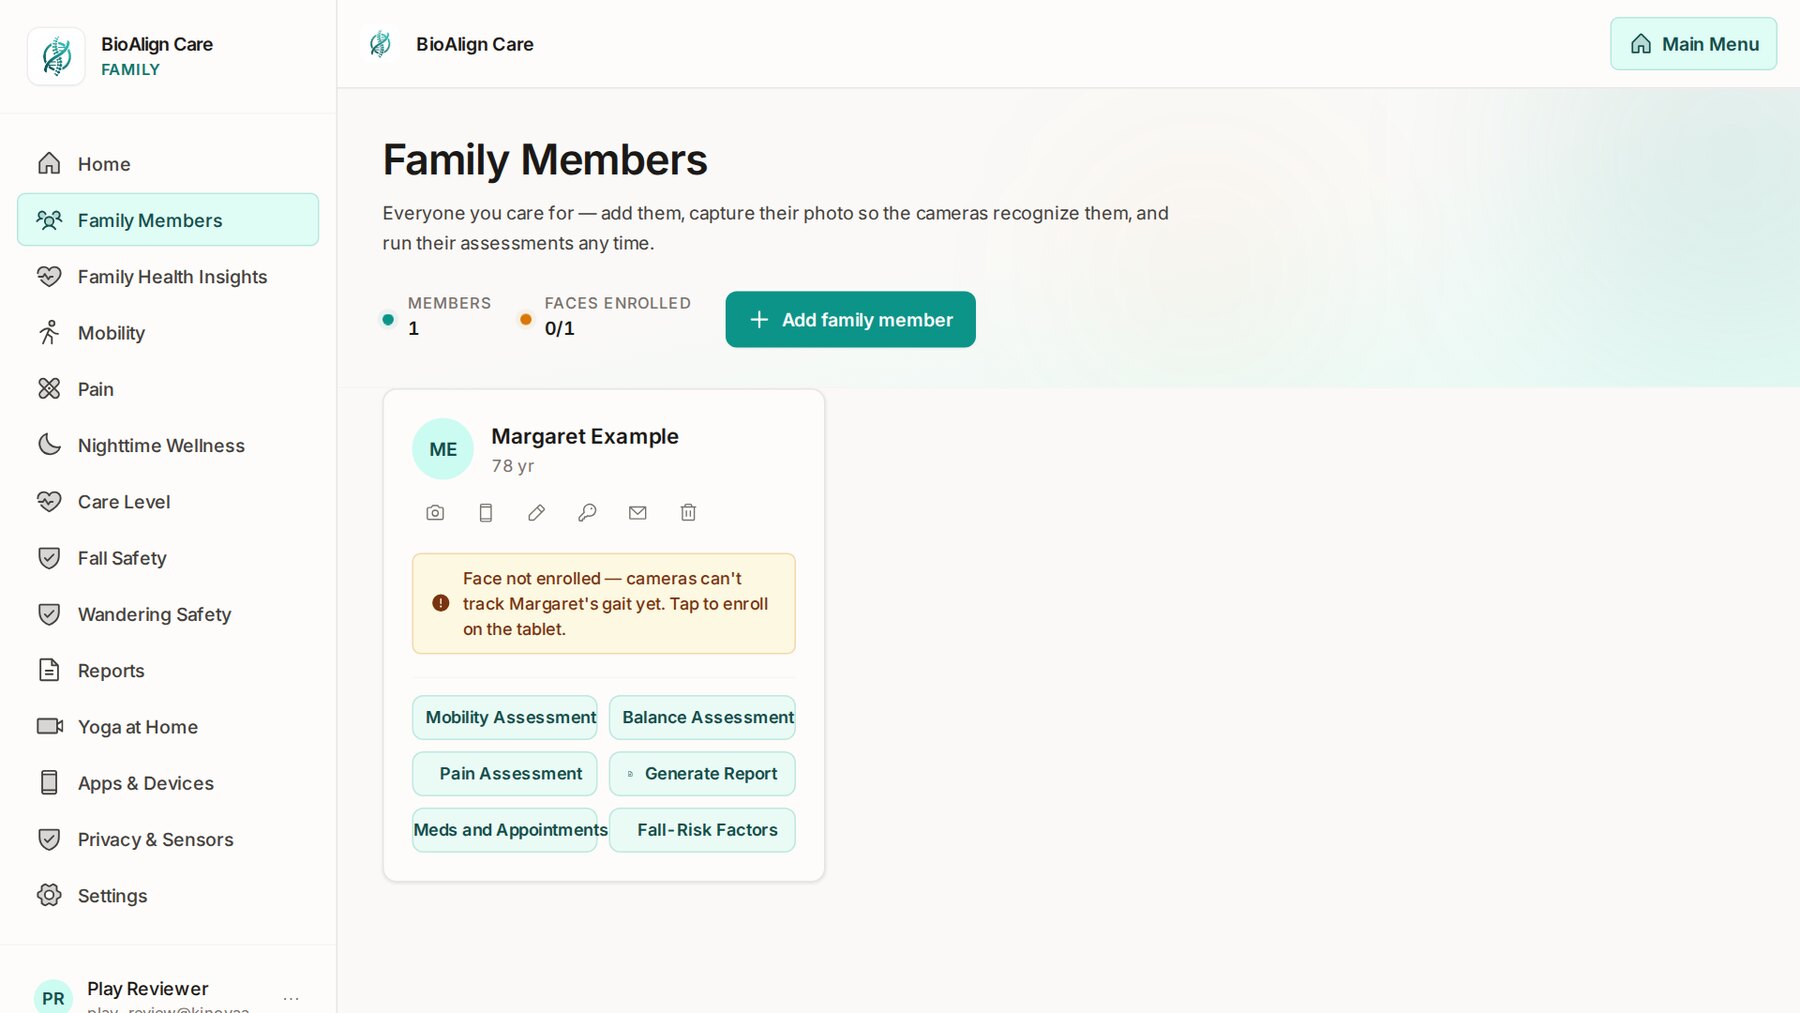Click the Members count stat

tap(437, 316)
